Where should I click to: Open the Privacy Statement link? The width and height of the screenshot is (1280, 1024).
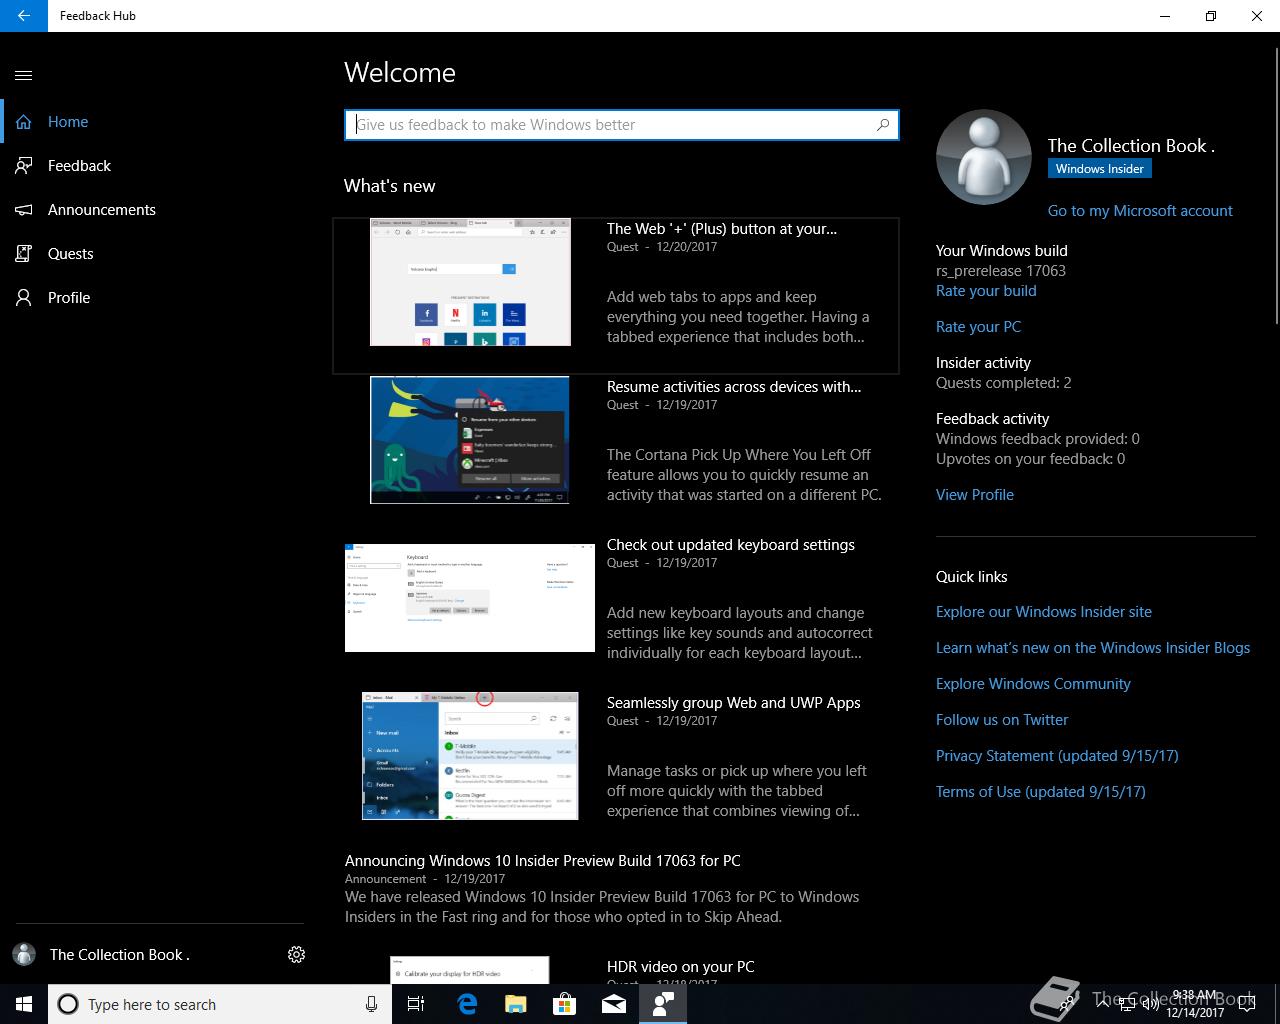point(1057,756)
